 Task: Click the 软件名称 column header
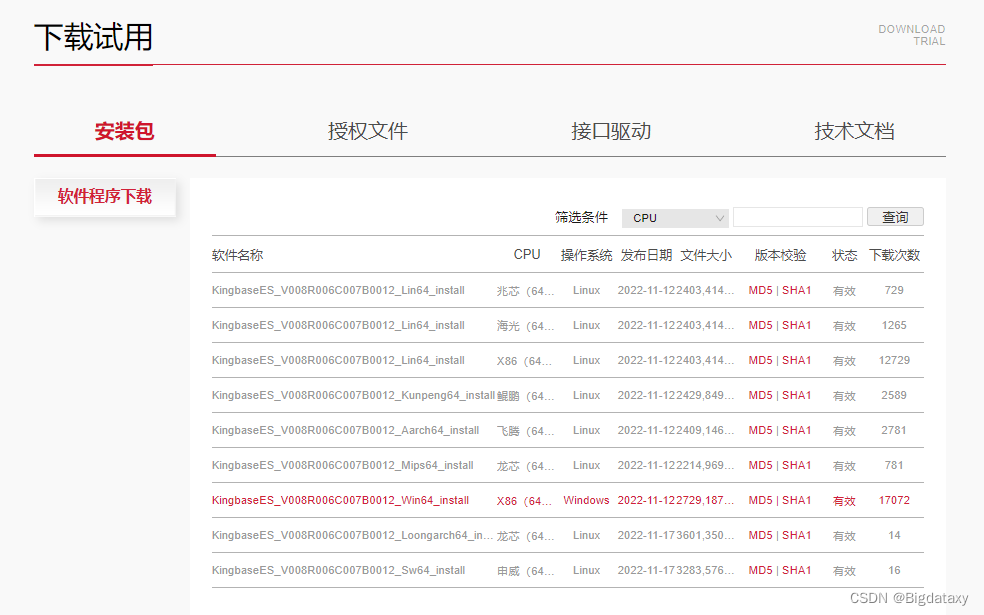coord(237,255)
